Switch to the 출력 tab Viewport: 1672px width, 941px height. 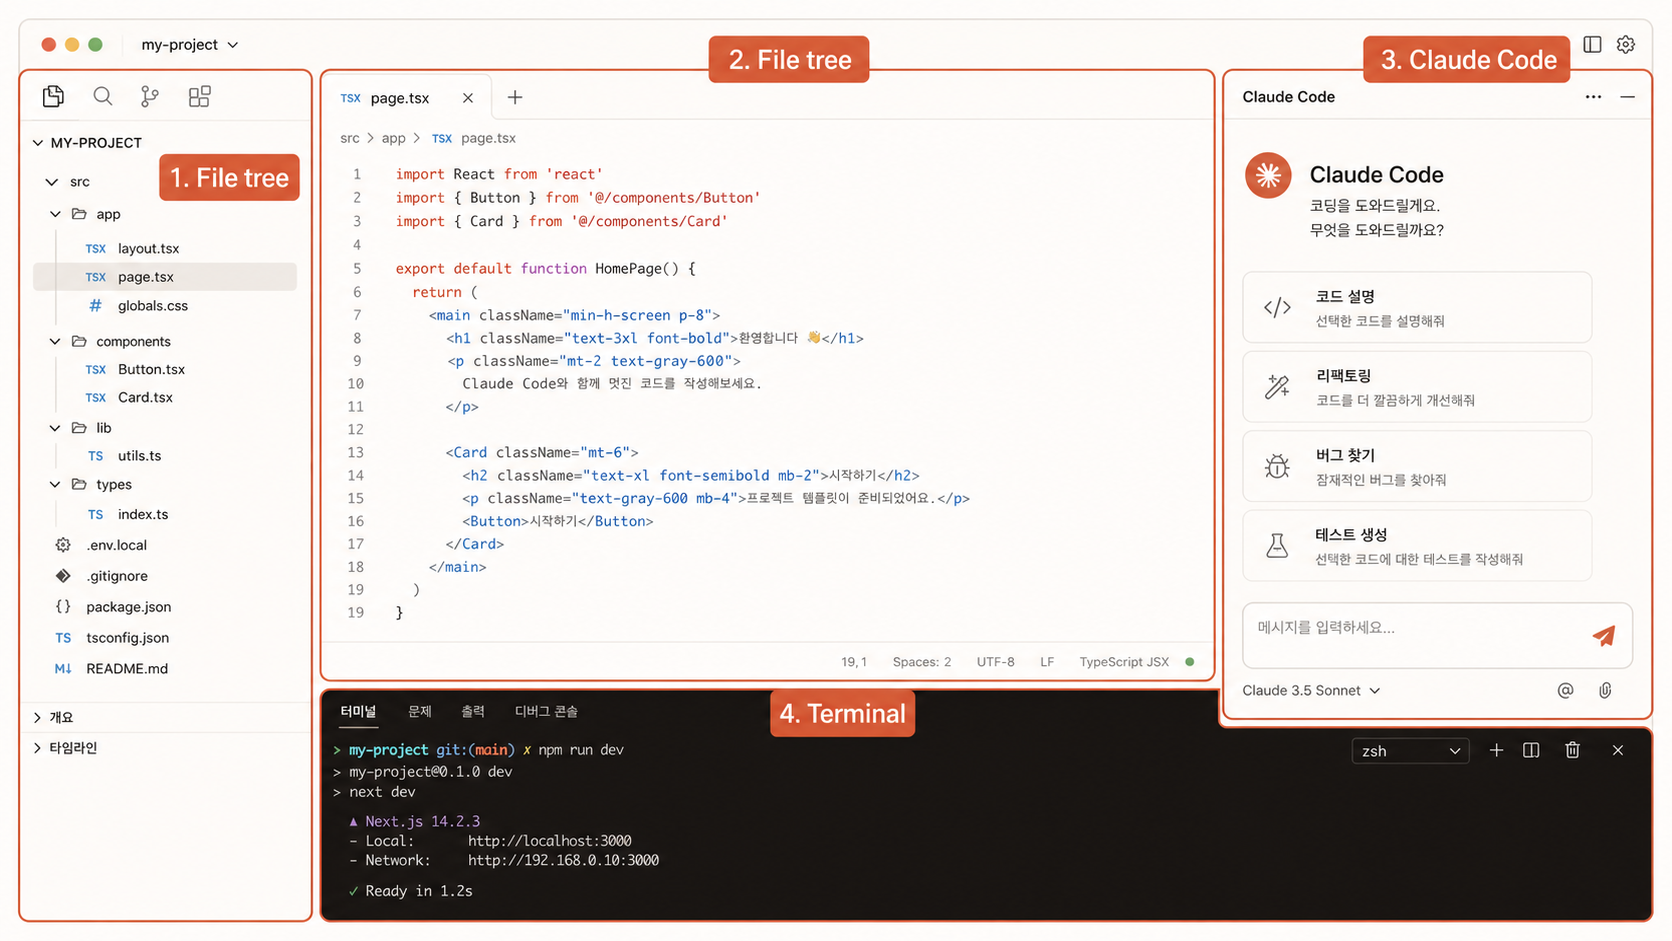pos(473,712)
